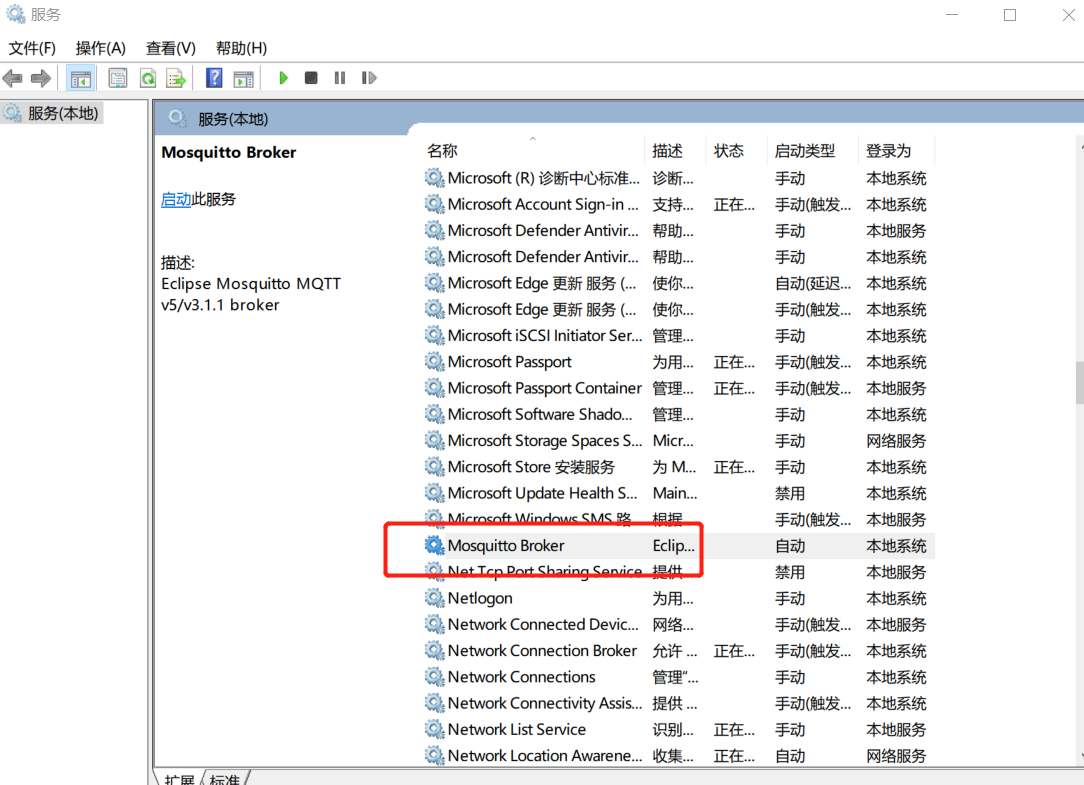Click the Refresh toolbar icon
Viewport: 1084px width, 785px height.
[147, 78]
